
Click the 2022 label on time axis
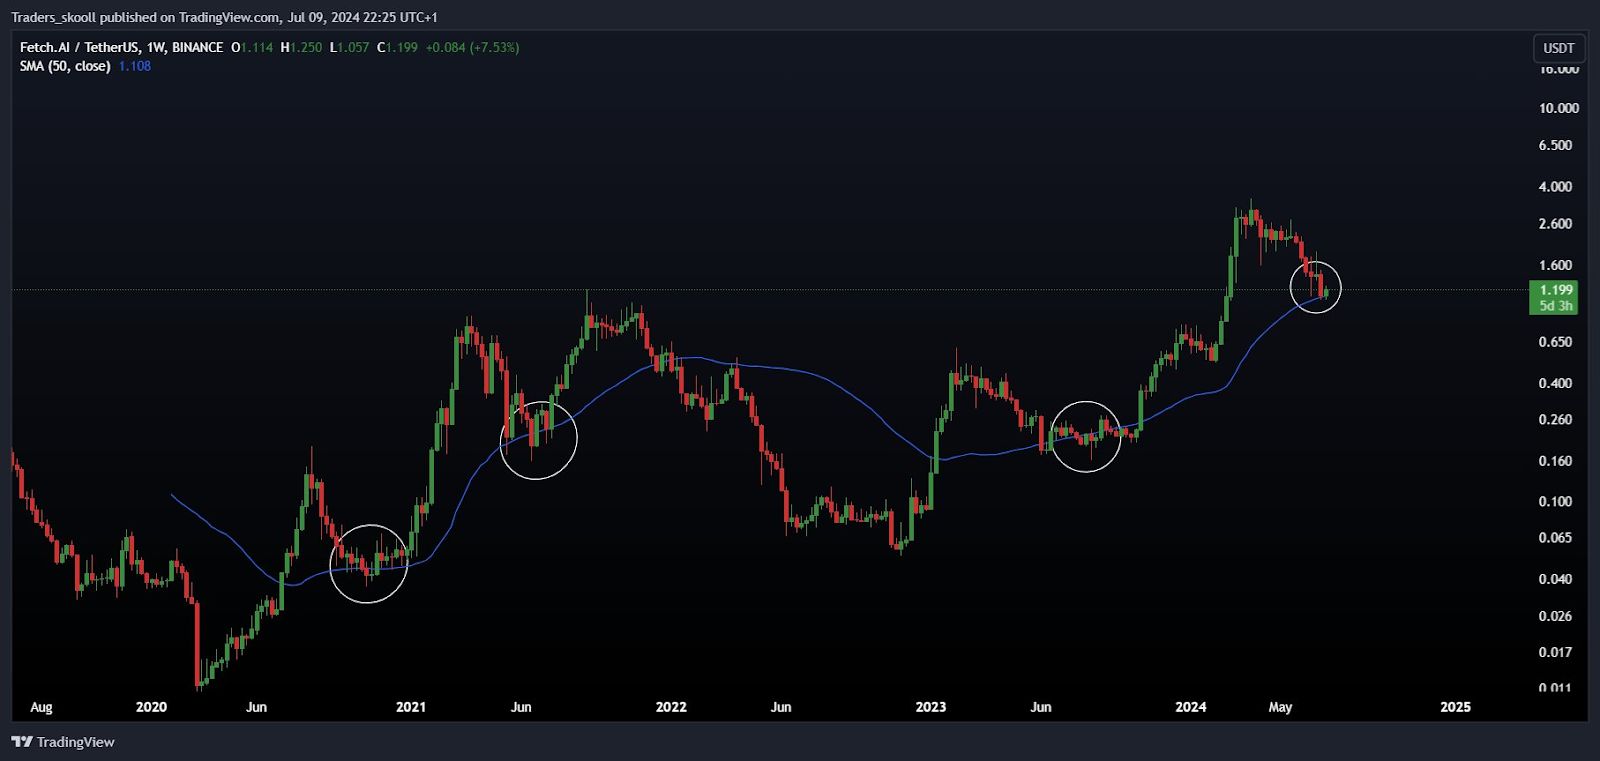pyautogui.click(x=671, y=707)
